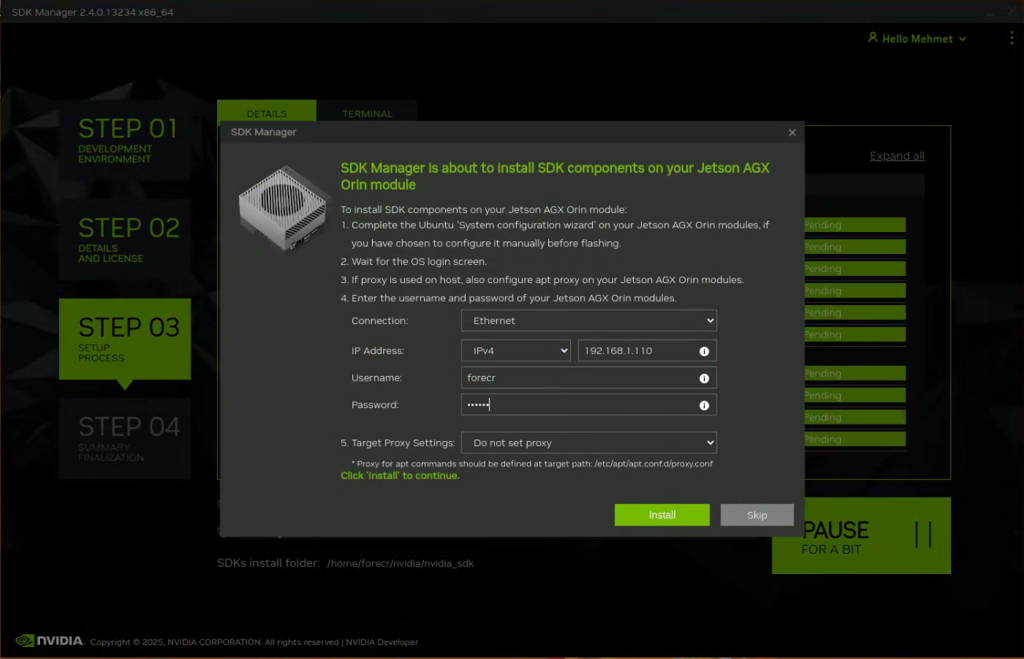This screenshot has width=1024, height=659.
Task: Click the Skip button
Action: pos(757,514)
